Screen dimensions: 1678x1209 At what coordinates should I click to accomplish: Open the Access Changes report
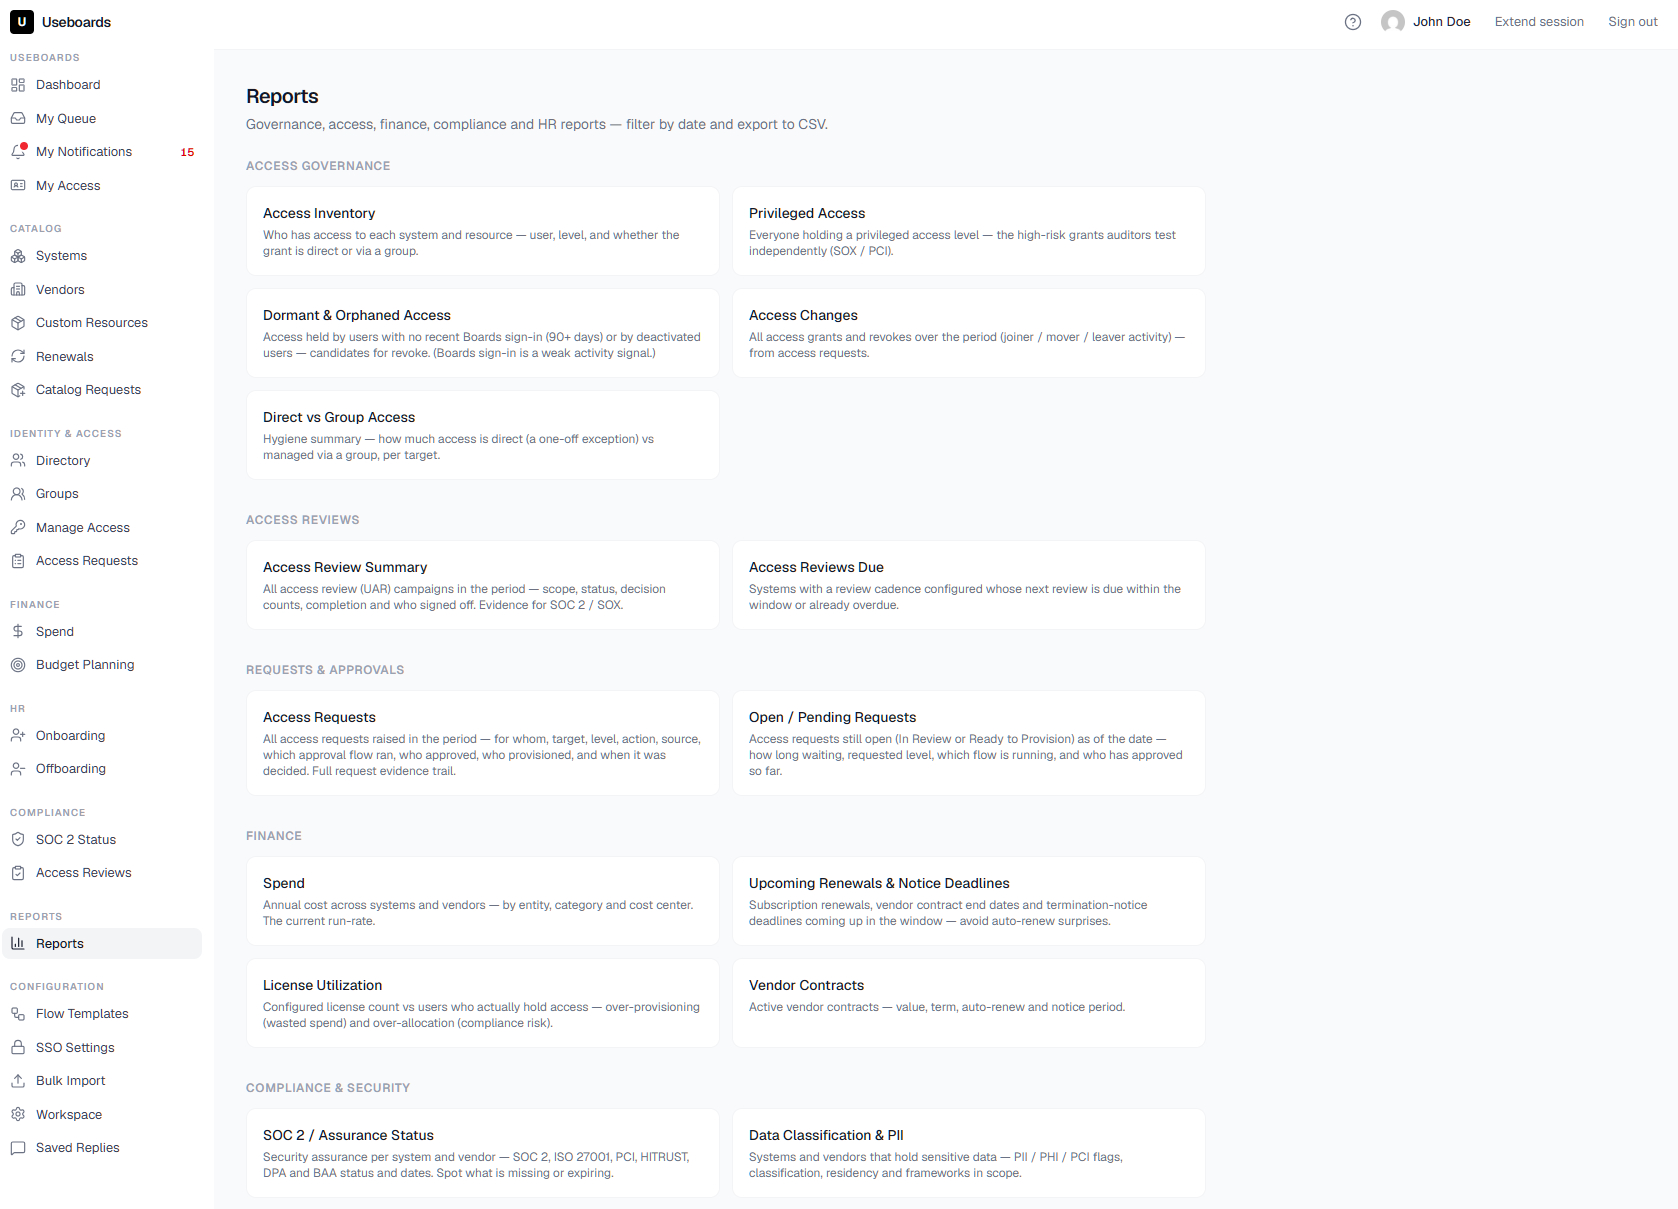[969, 333]
